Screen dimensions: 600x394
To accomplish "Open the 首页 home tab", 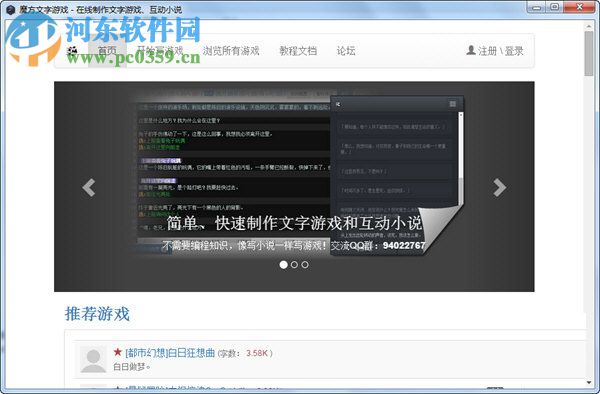I will point(108,51).
